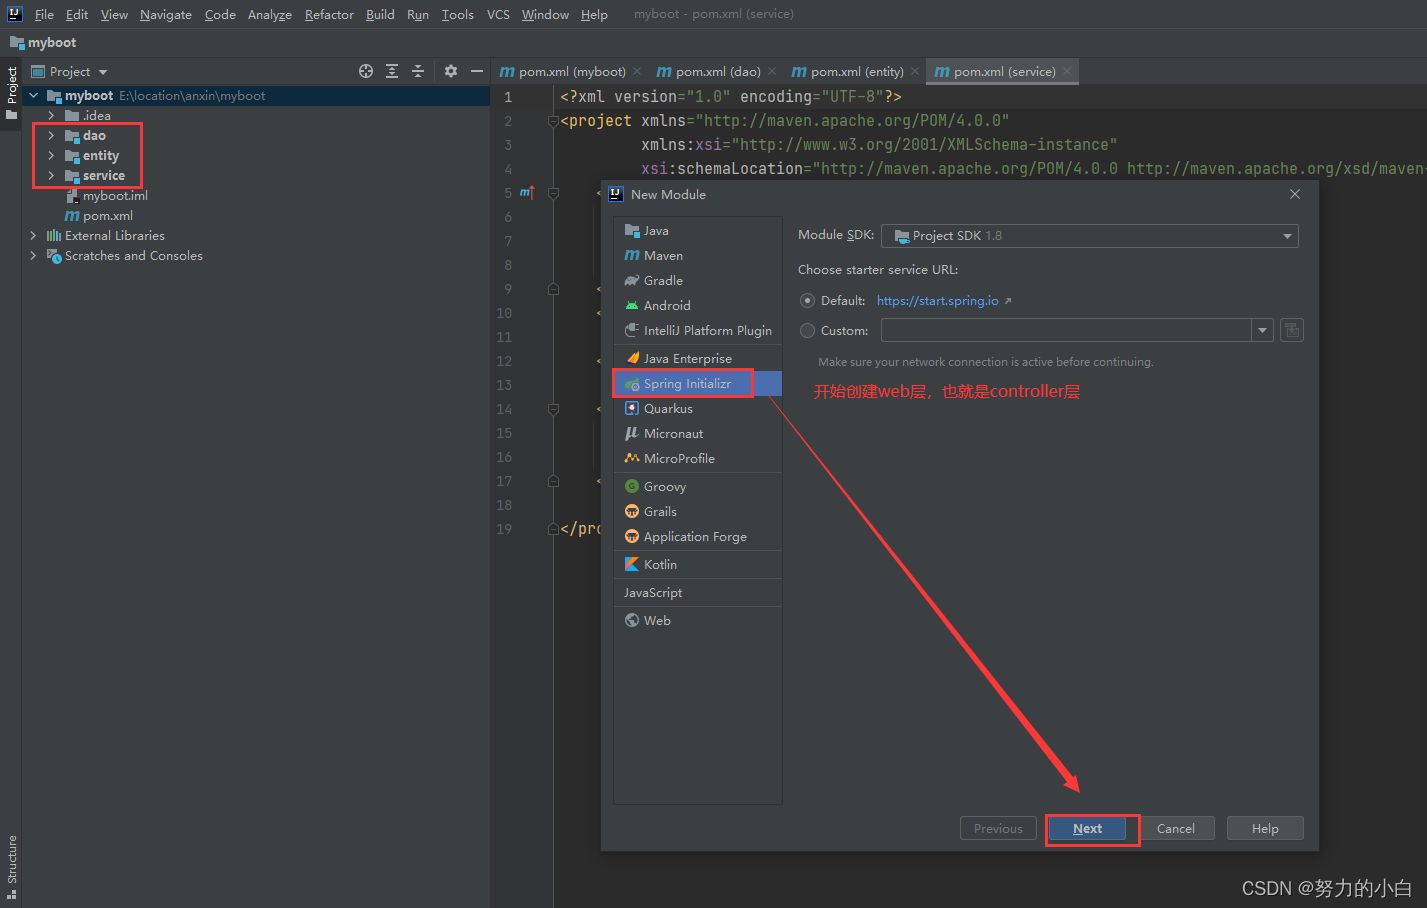Image resolution: width=1427 pixels, height=908 pixels.
Task: Open the Structure tool window
Action: [12, 866]
